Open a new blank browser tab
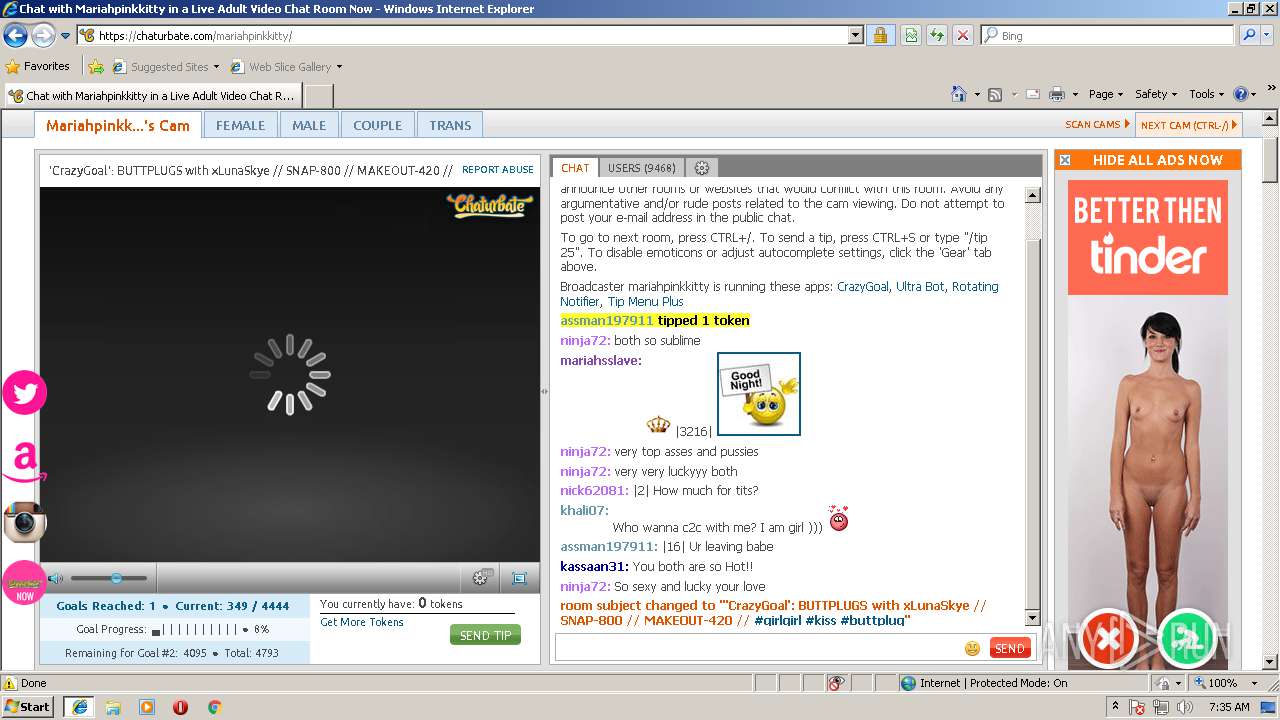This screenshot has width=1280, height=720. (x=318, y=96)
